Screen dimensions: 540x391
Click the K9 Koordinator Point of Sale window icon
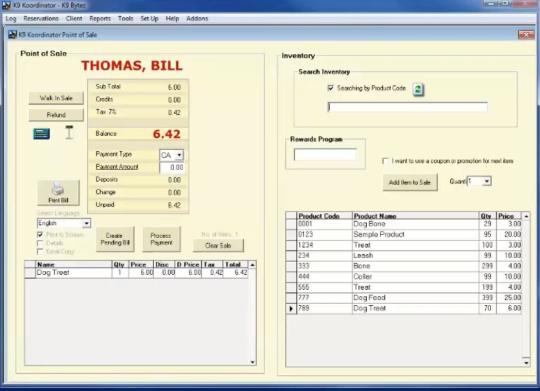coord(12,35)
